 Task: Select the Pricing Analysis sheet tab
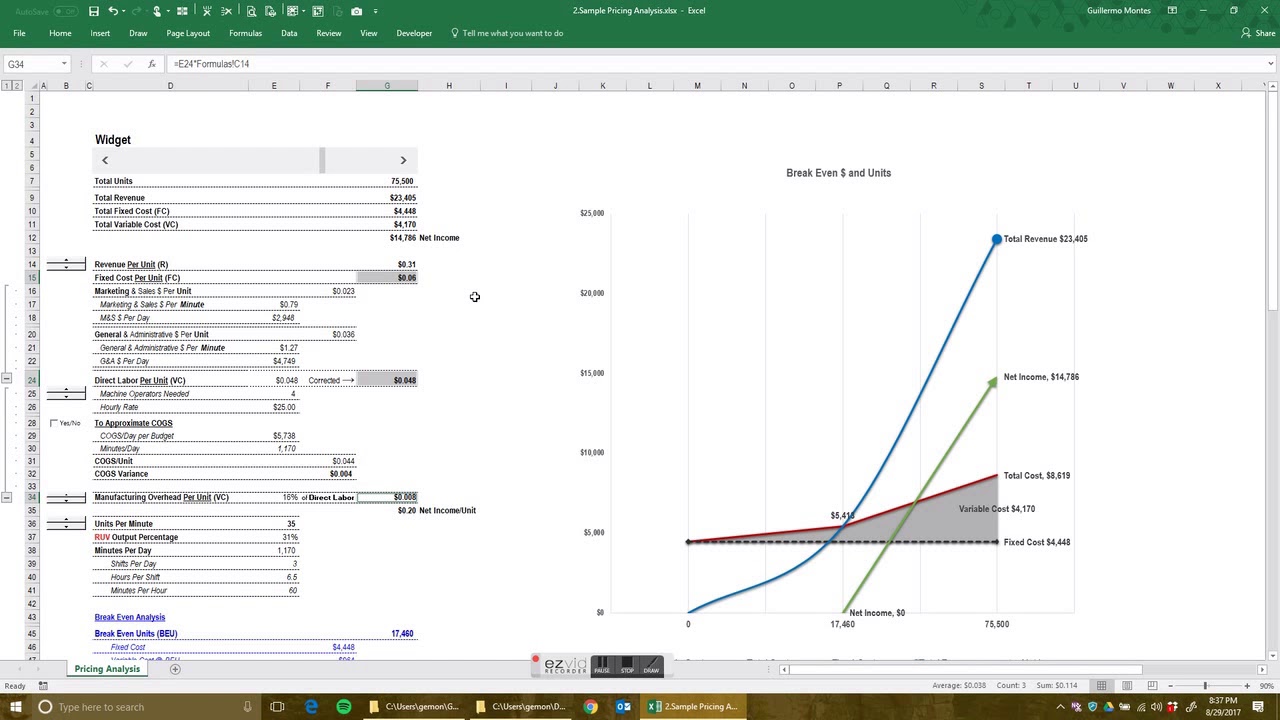[x=107, y=669]
